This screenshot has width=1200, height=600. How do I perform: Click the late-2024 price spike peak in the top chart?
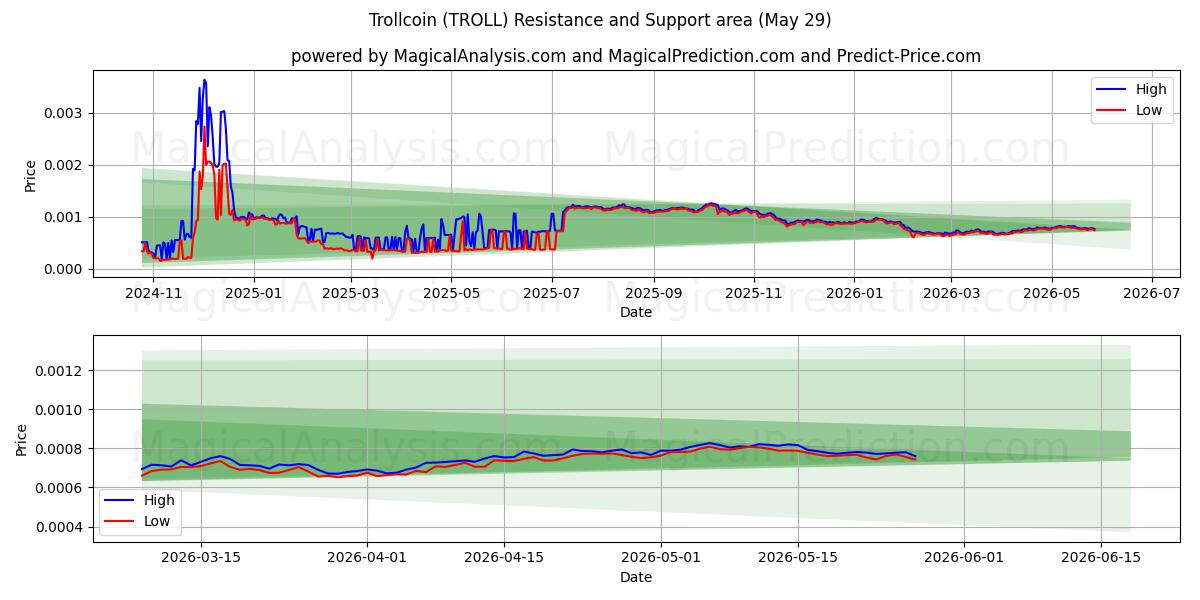204,81
